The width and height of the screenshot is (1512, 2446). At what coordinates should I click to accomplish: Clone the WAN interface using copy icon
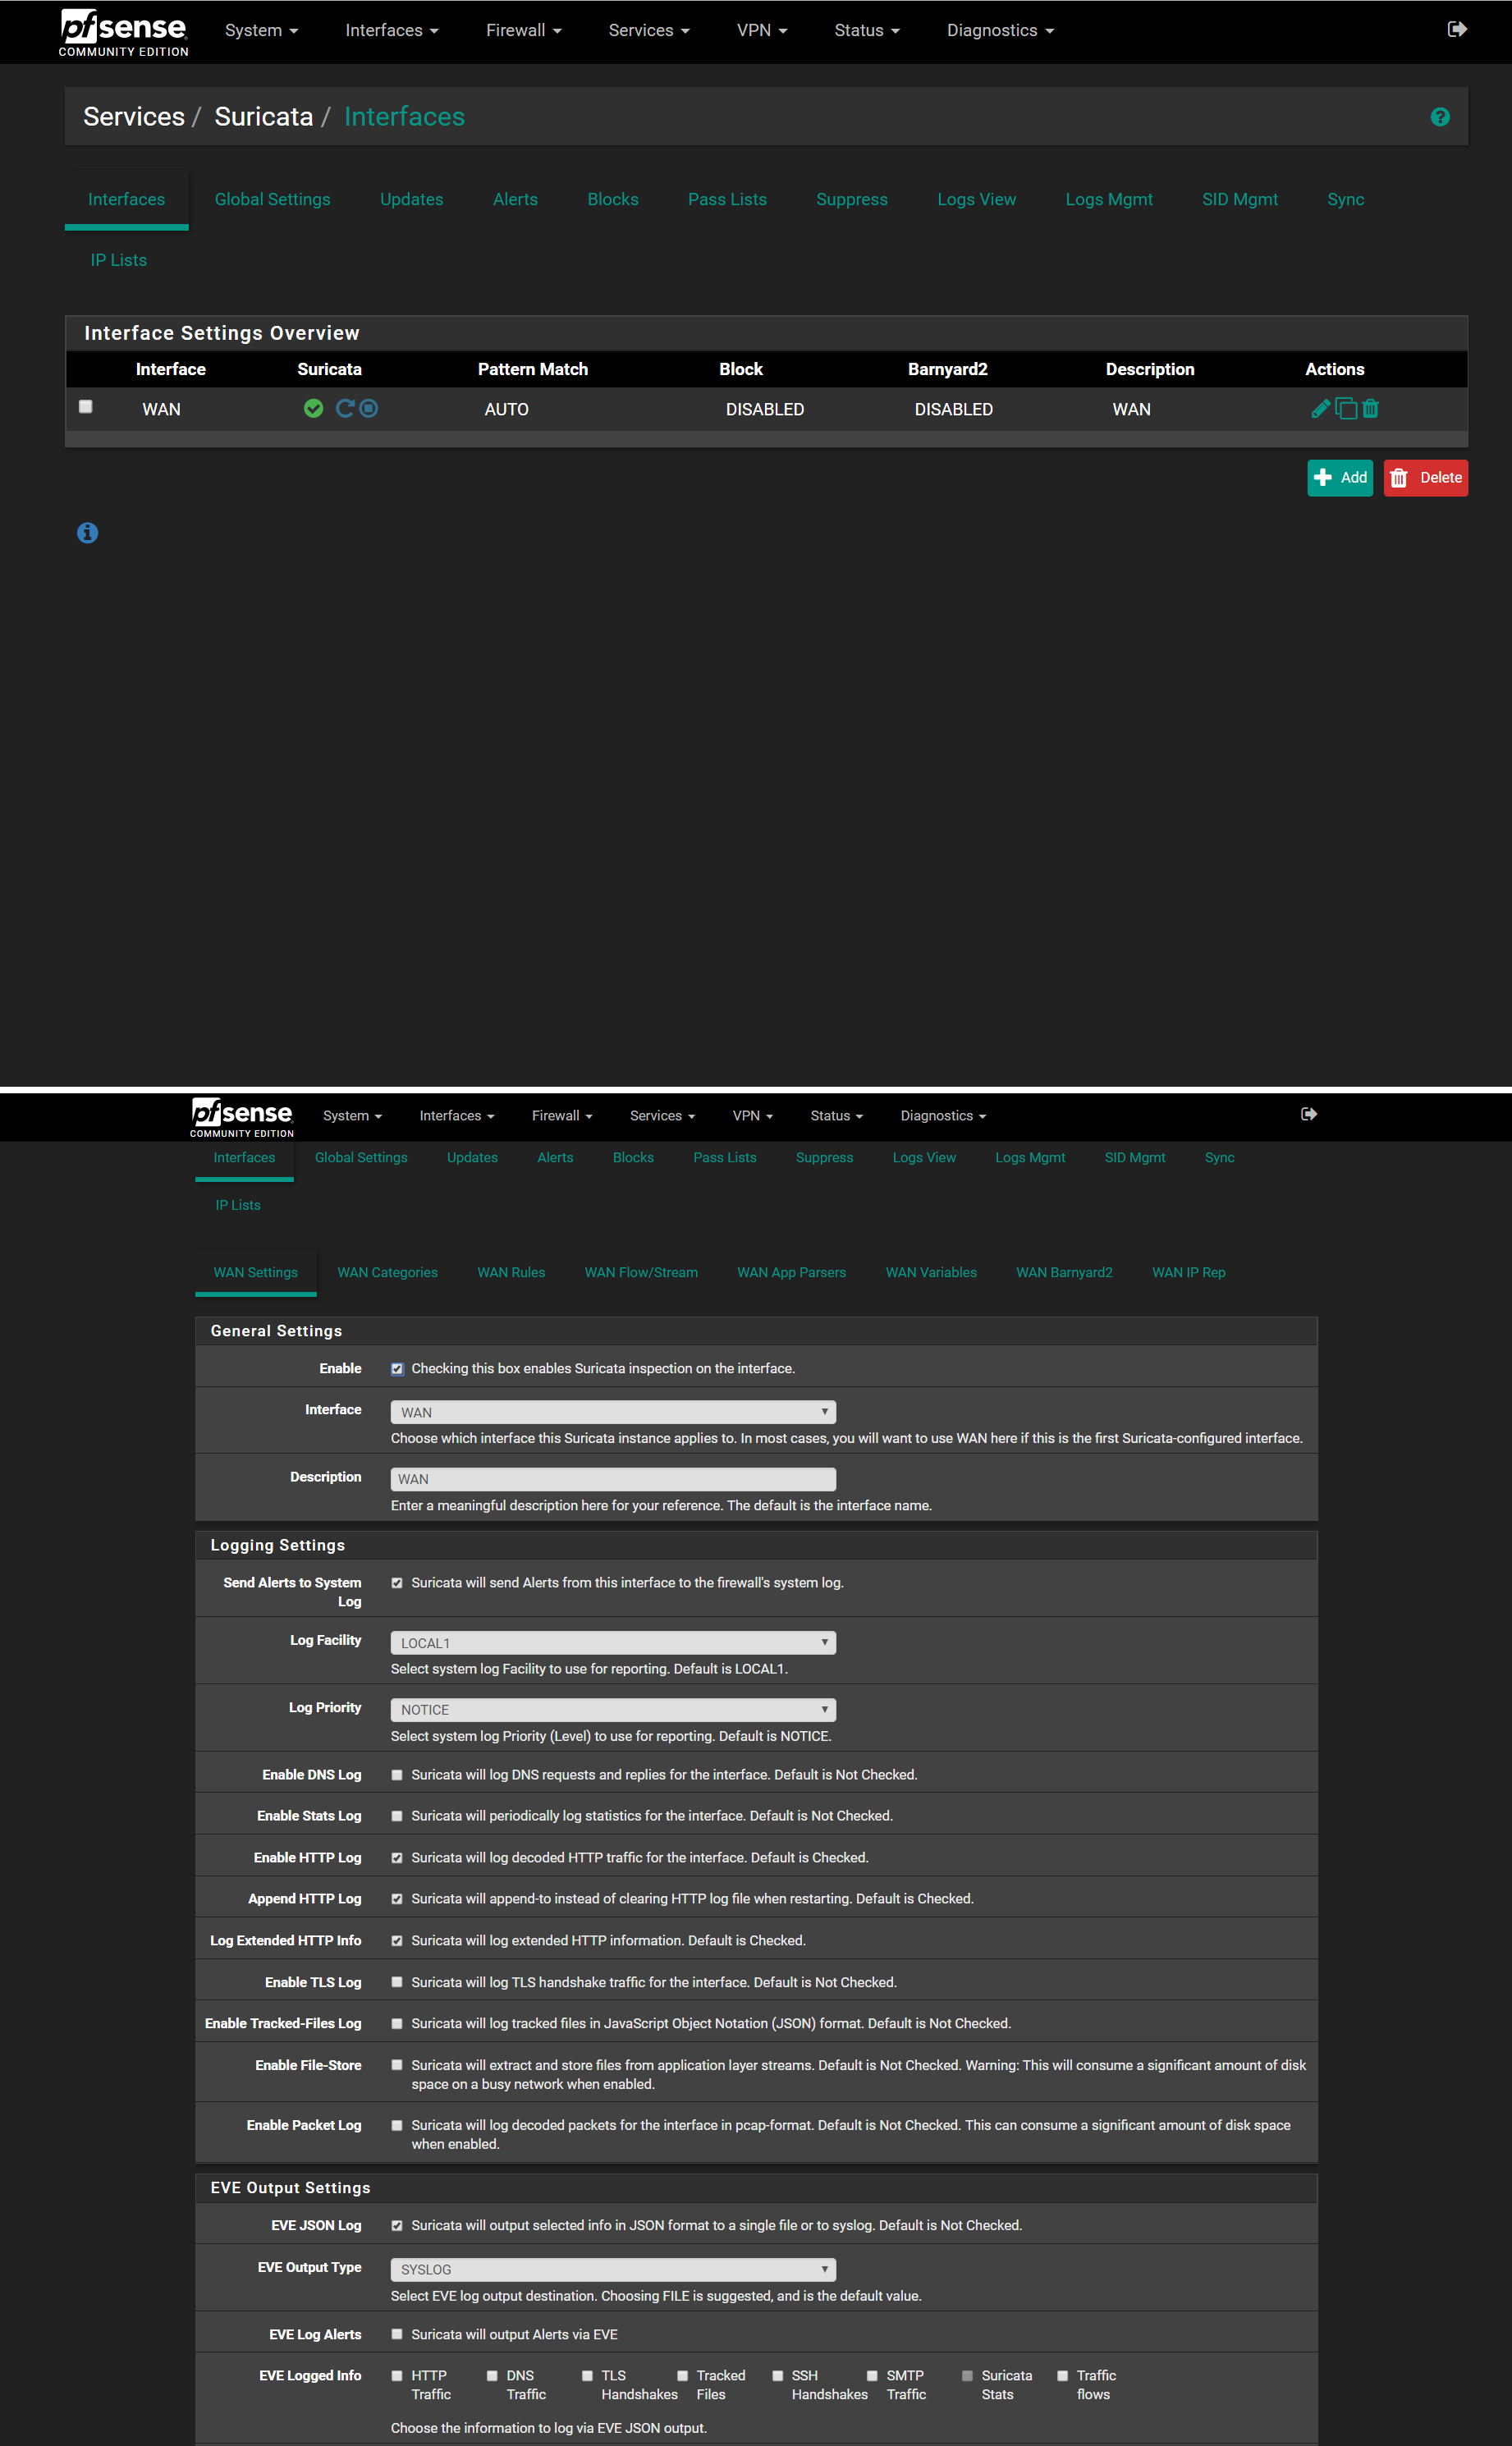click(1346, 408)
